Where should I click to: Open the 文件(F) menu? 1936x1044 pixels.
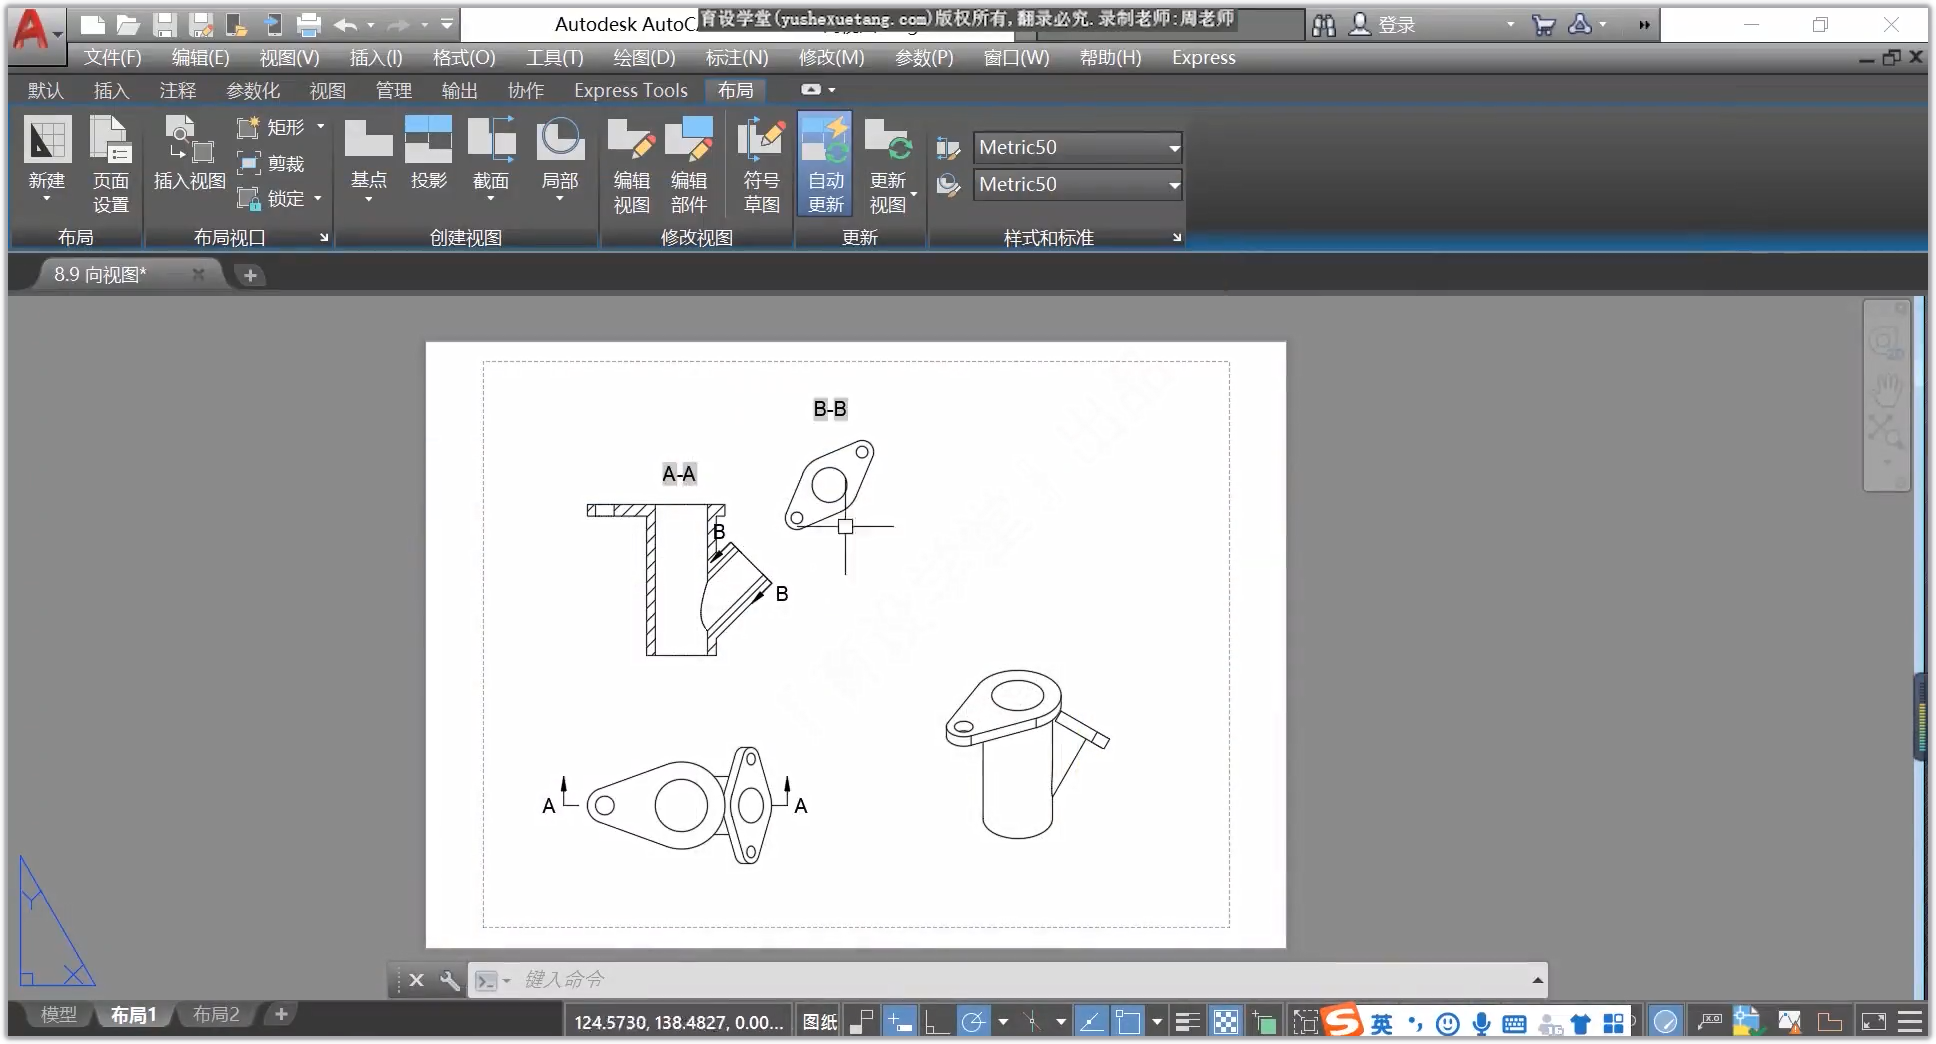[112, 58]
